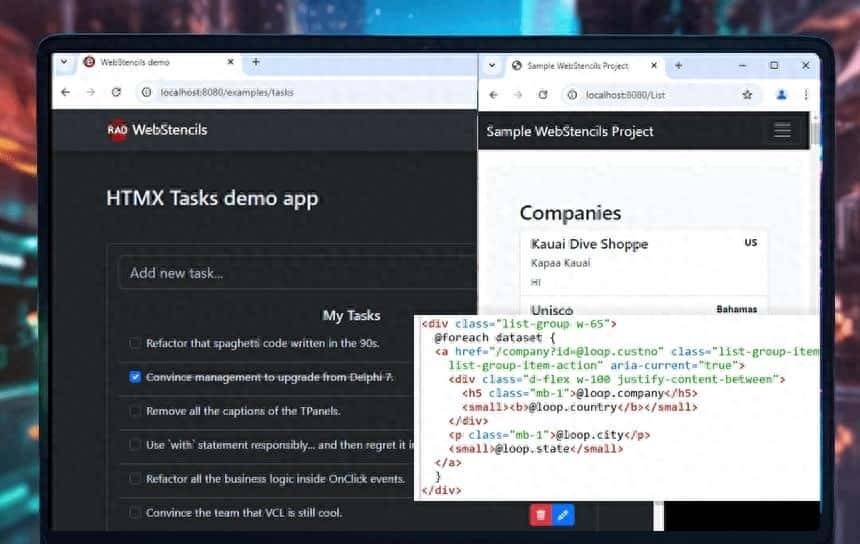Open new tab in Sample WebStencils Project window
The width and height of the screenshot is (860, 544).
tap(678, 65)
